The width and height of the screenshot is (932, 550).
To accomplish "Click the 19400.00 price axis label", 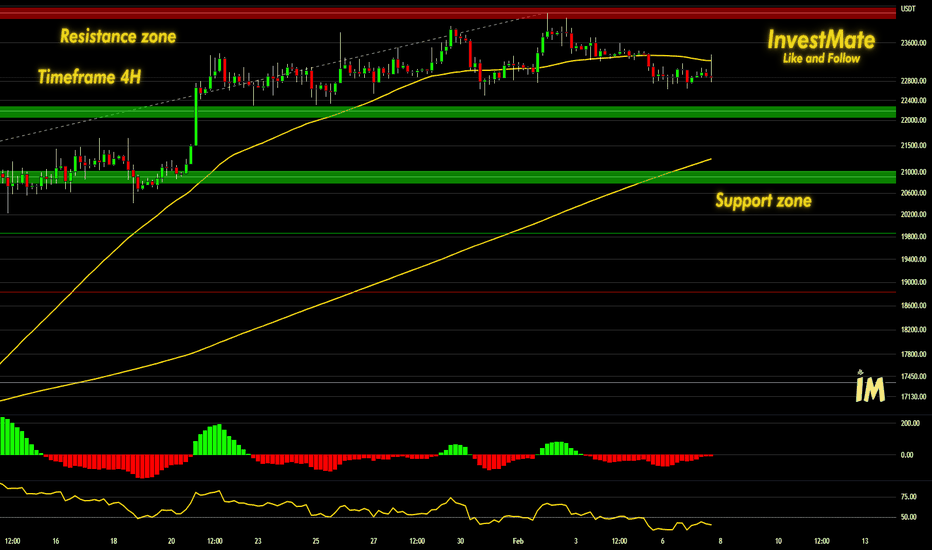I will coord(914,259).
